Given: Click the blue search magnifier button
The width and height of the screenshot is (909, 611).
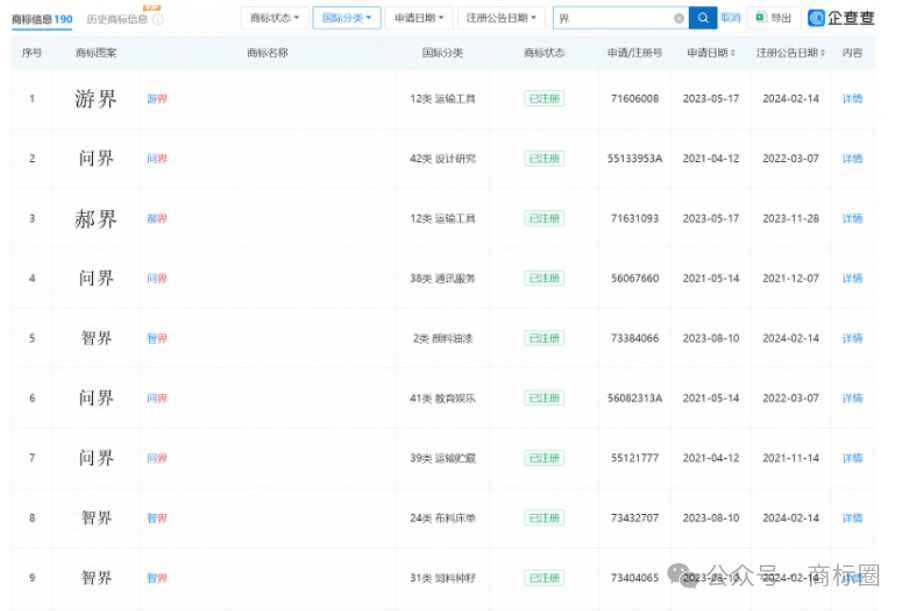Looking at the screenshot, I should (x=703, y=18).
